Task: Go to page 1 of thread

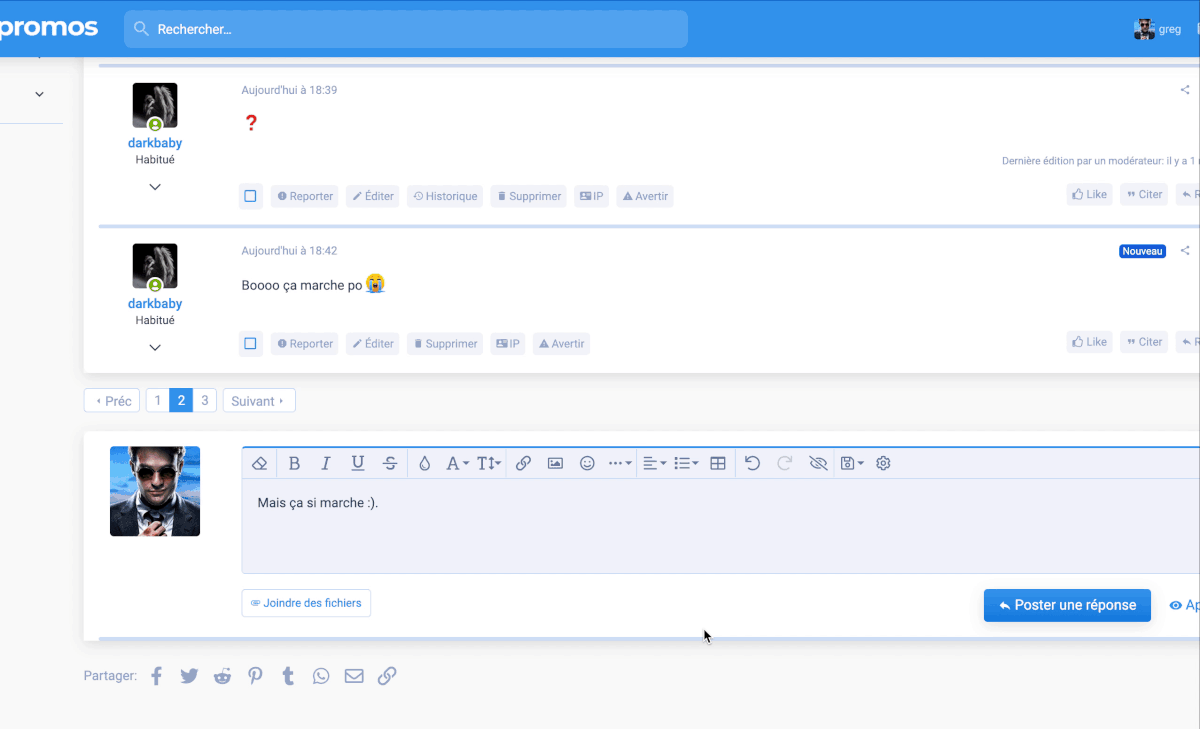Action: coord(157,401)
